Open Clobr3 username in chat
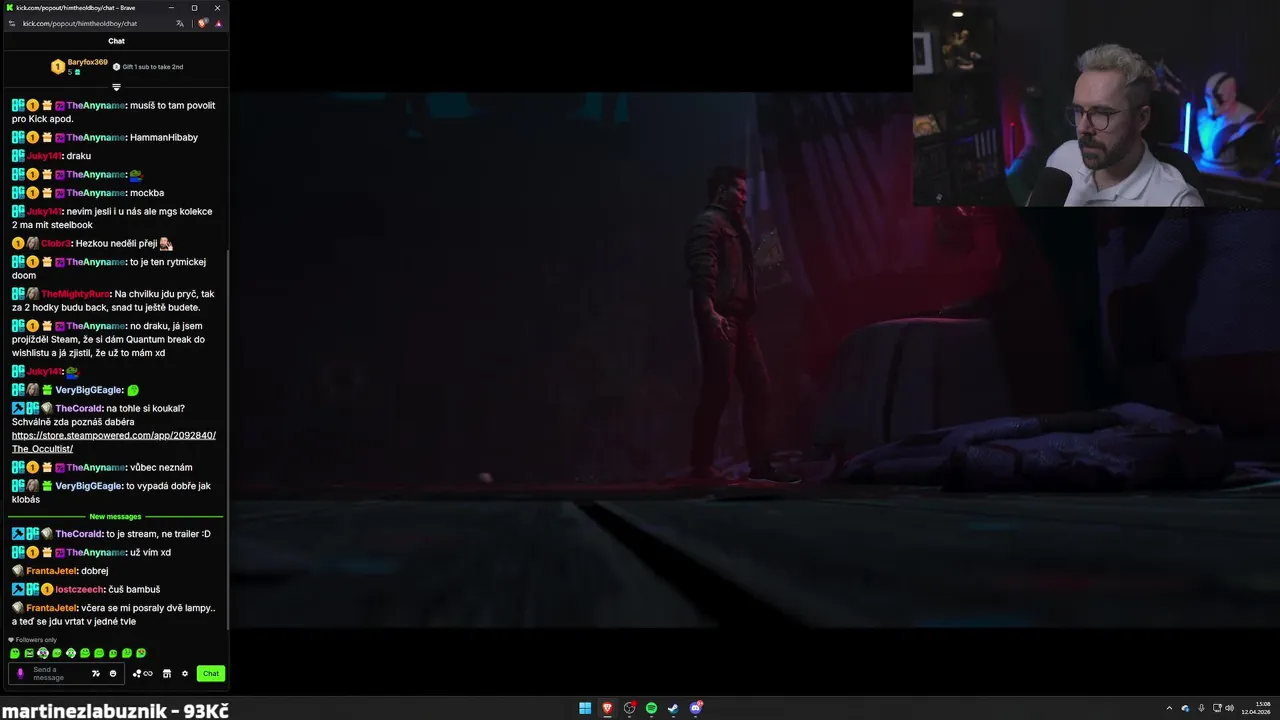 (56, 244)
